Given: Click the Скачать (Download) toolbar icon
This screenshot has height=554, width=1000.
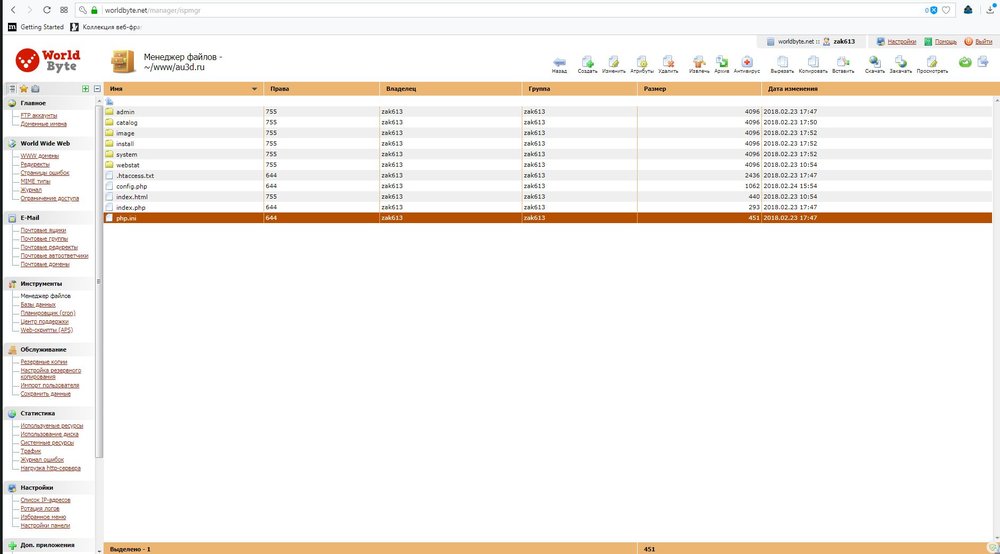Looking at the screenshot, I should click(874, 62).
